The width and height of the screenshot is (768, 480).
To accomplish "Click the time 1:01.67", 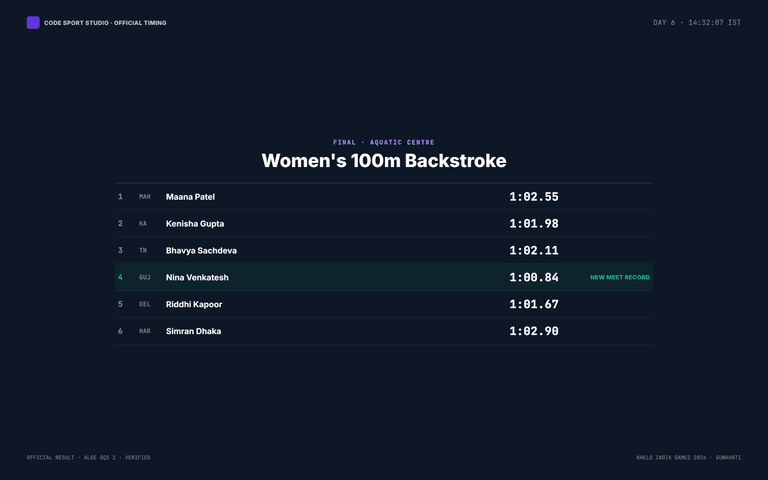I will 534,305.
